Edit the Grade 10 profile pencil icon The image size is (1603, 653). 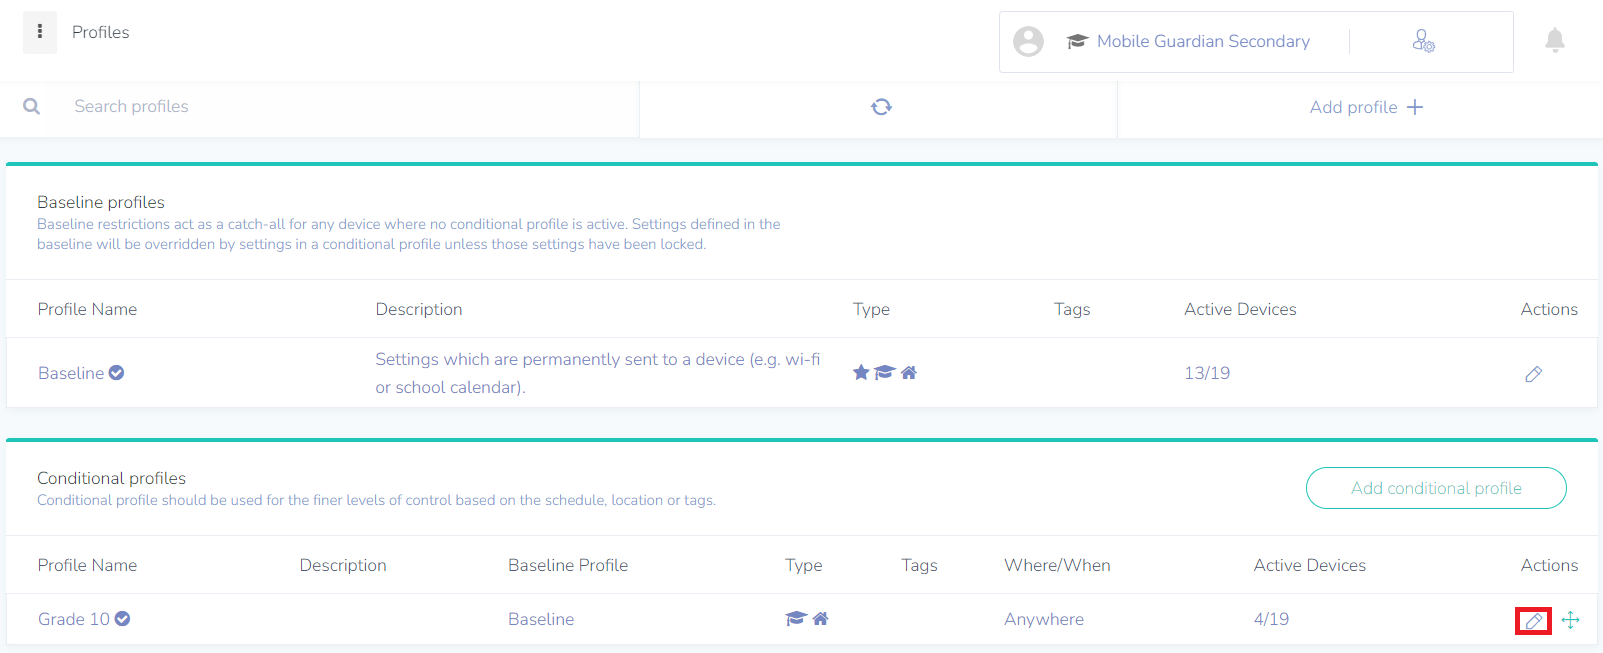(x=1533, y=621)
